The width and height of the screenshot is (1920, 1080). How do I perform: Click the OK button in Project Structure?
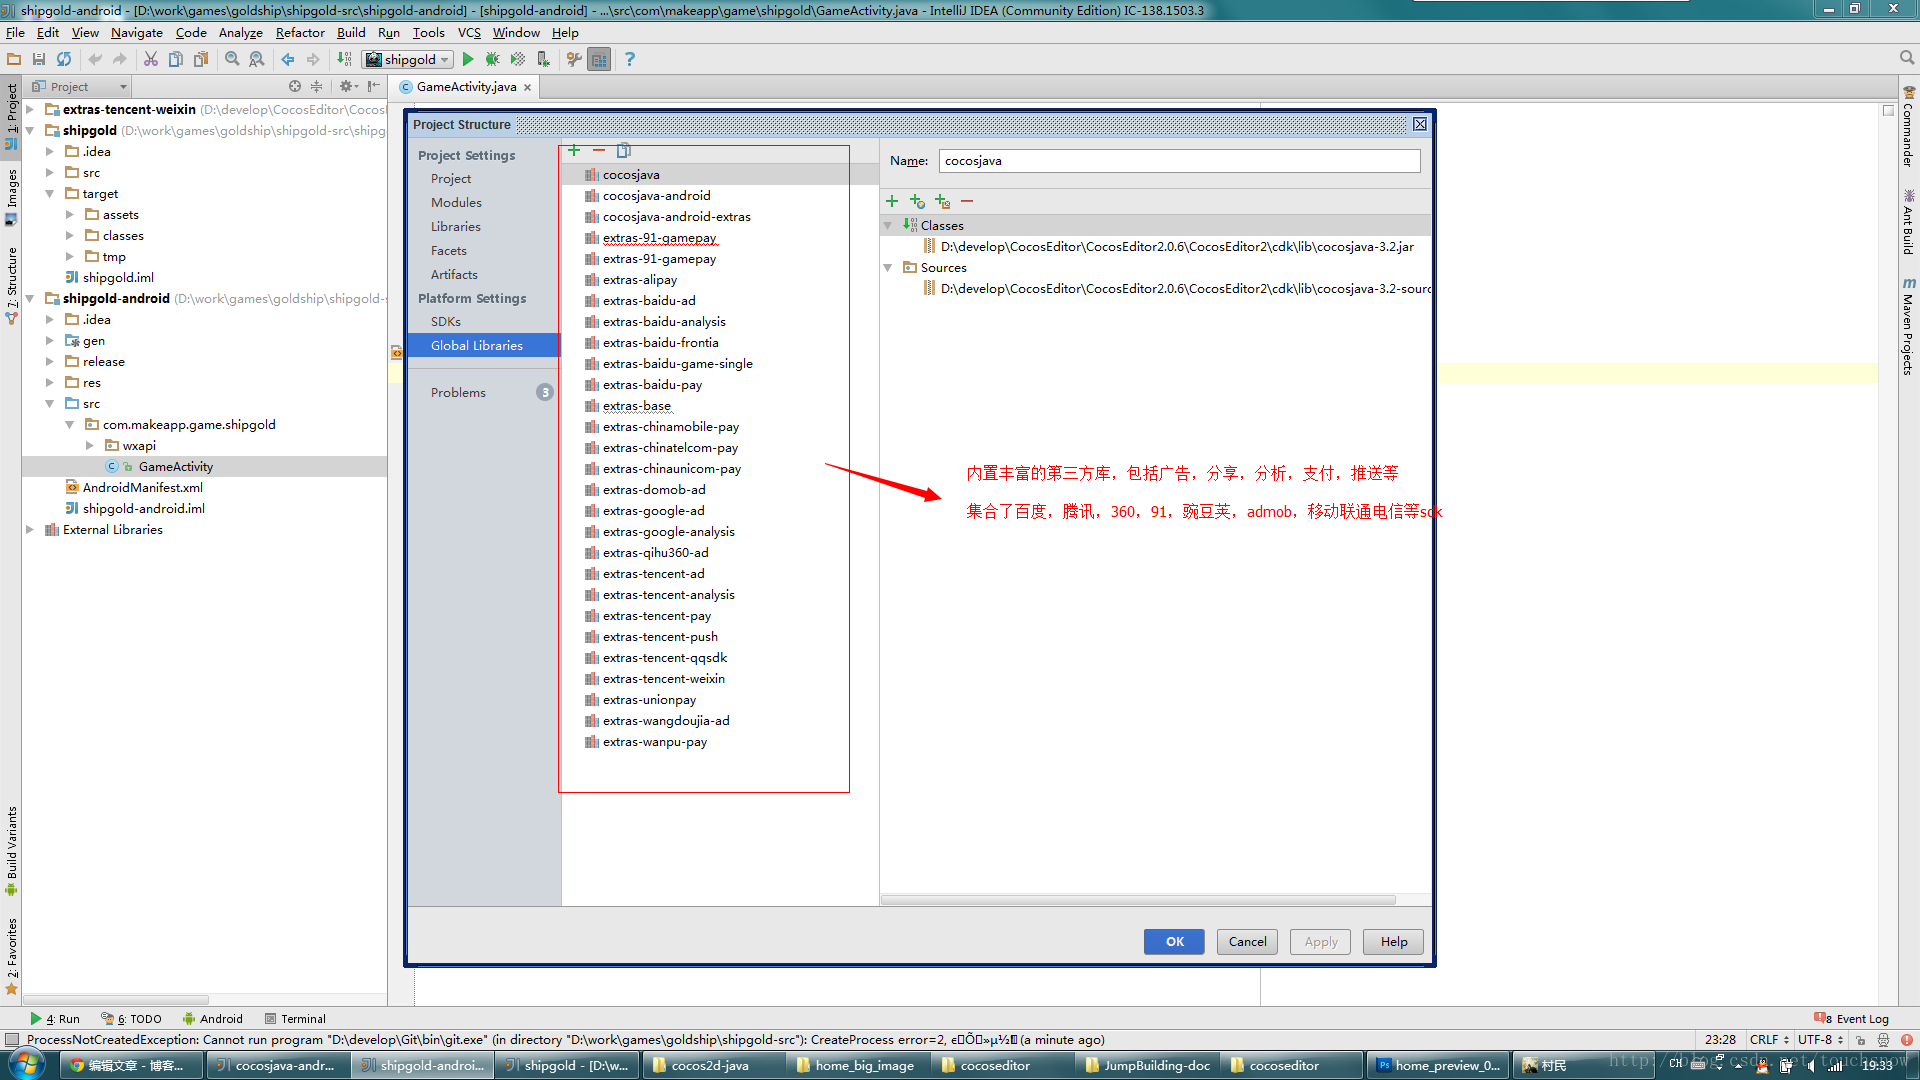tap(1174, 942)
